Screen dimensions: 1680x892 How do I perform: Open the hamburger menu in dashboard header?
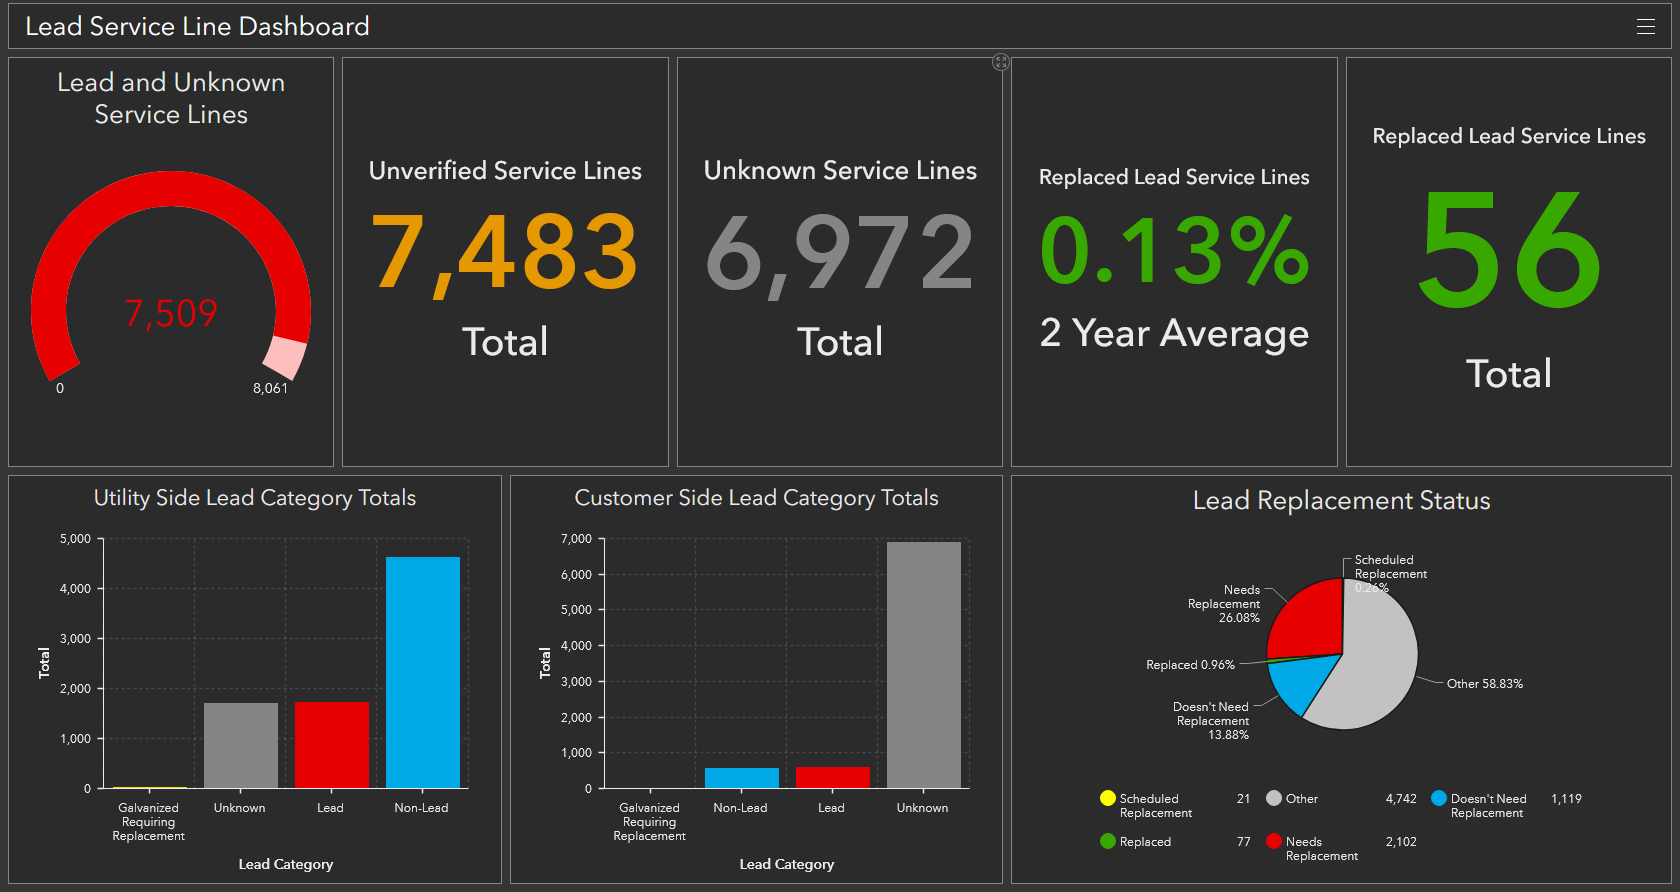point(1645,27)
